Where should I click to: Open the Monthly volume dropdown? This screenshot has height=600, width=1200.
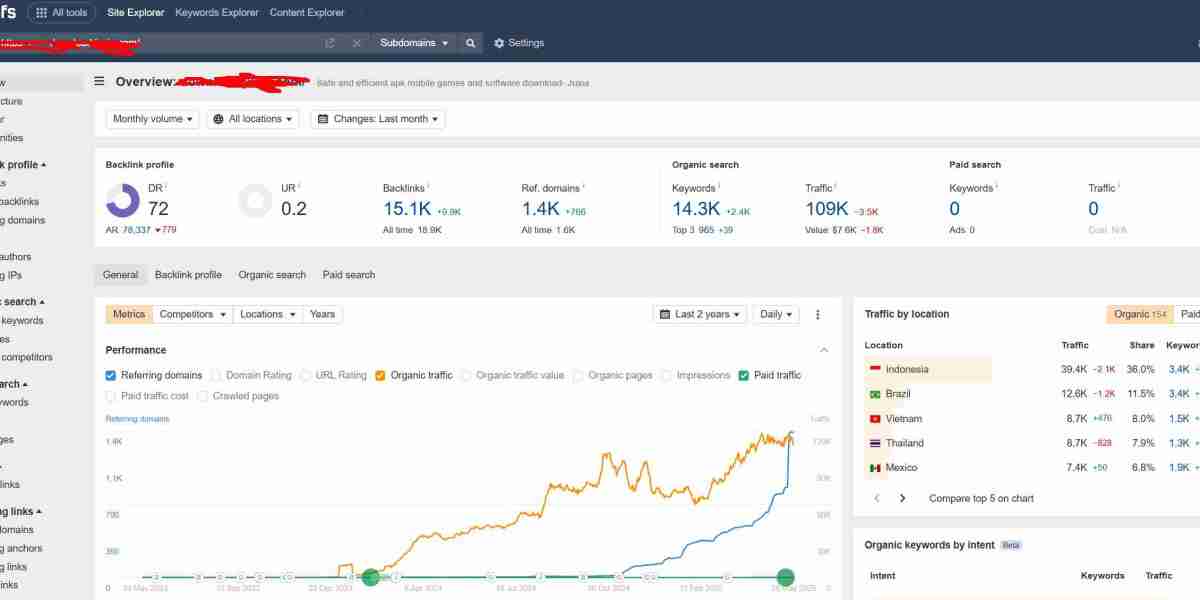pyautogui.click(x=153, y=119)
